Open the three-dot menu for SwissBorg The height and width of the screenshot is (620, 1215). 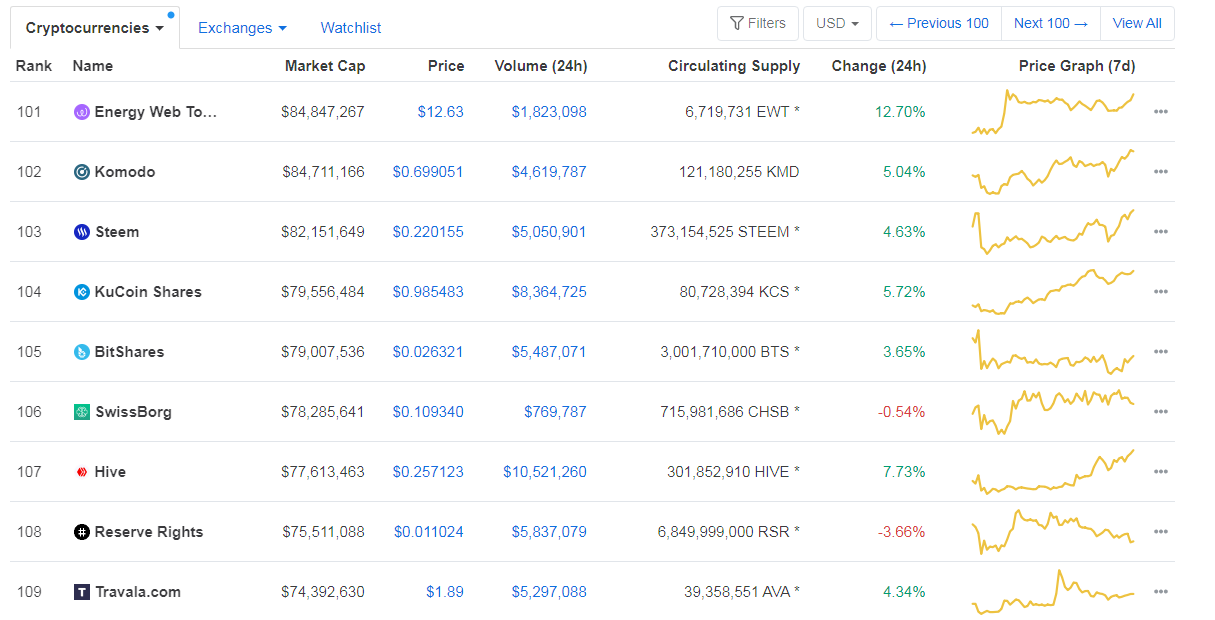[1160, 412]
